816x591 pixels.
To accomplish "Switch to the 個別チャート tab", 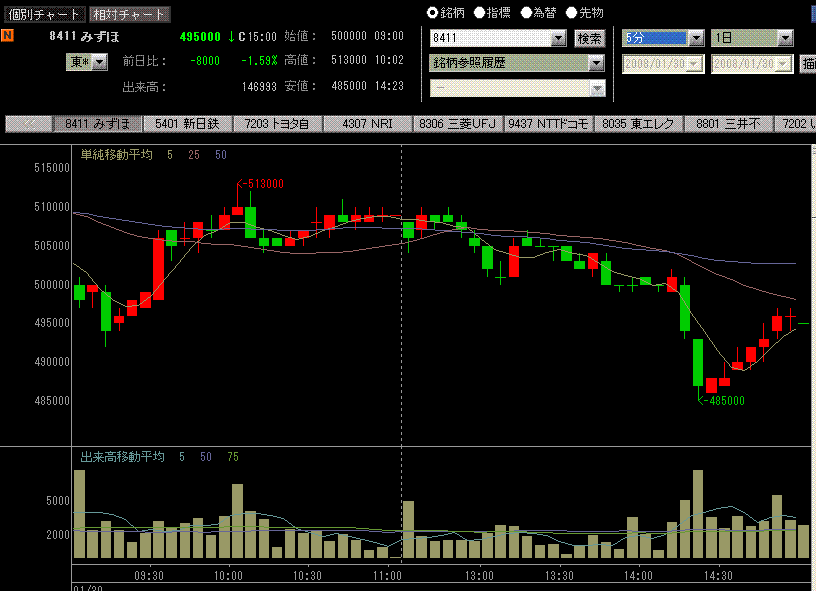I will pyautogui.click(x=44, y=14).
